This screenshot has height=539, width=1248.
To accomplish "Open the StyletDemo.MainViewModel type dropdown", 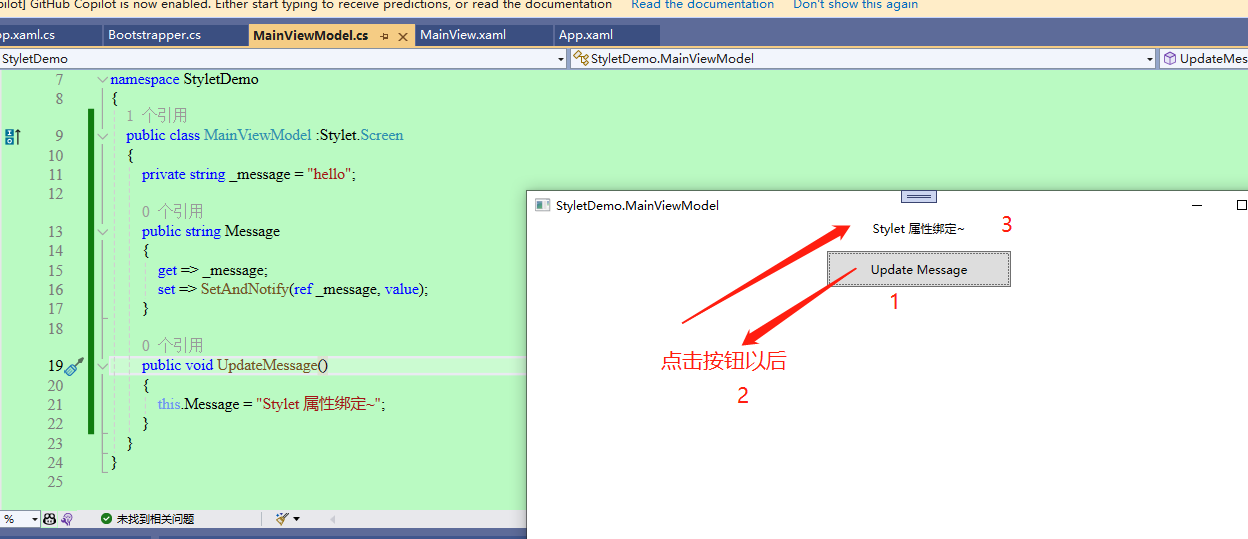I will point(1150,59).
